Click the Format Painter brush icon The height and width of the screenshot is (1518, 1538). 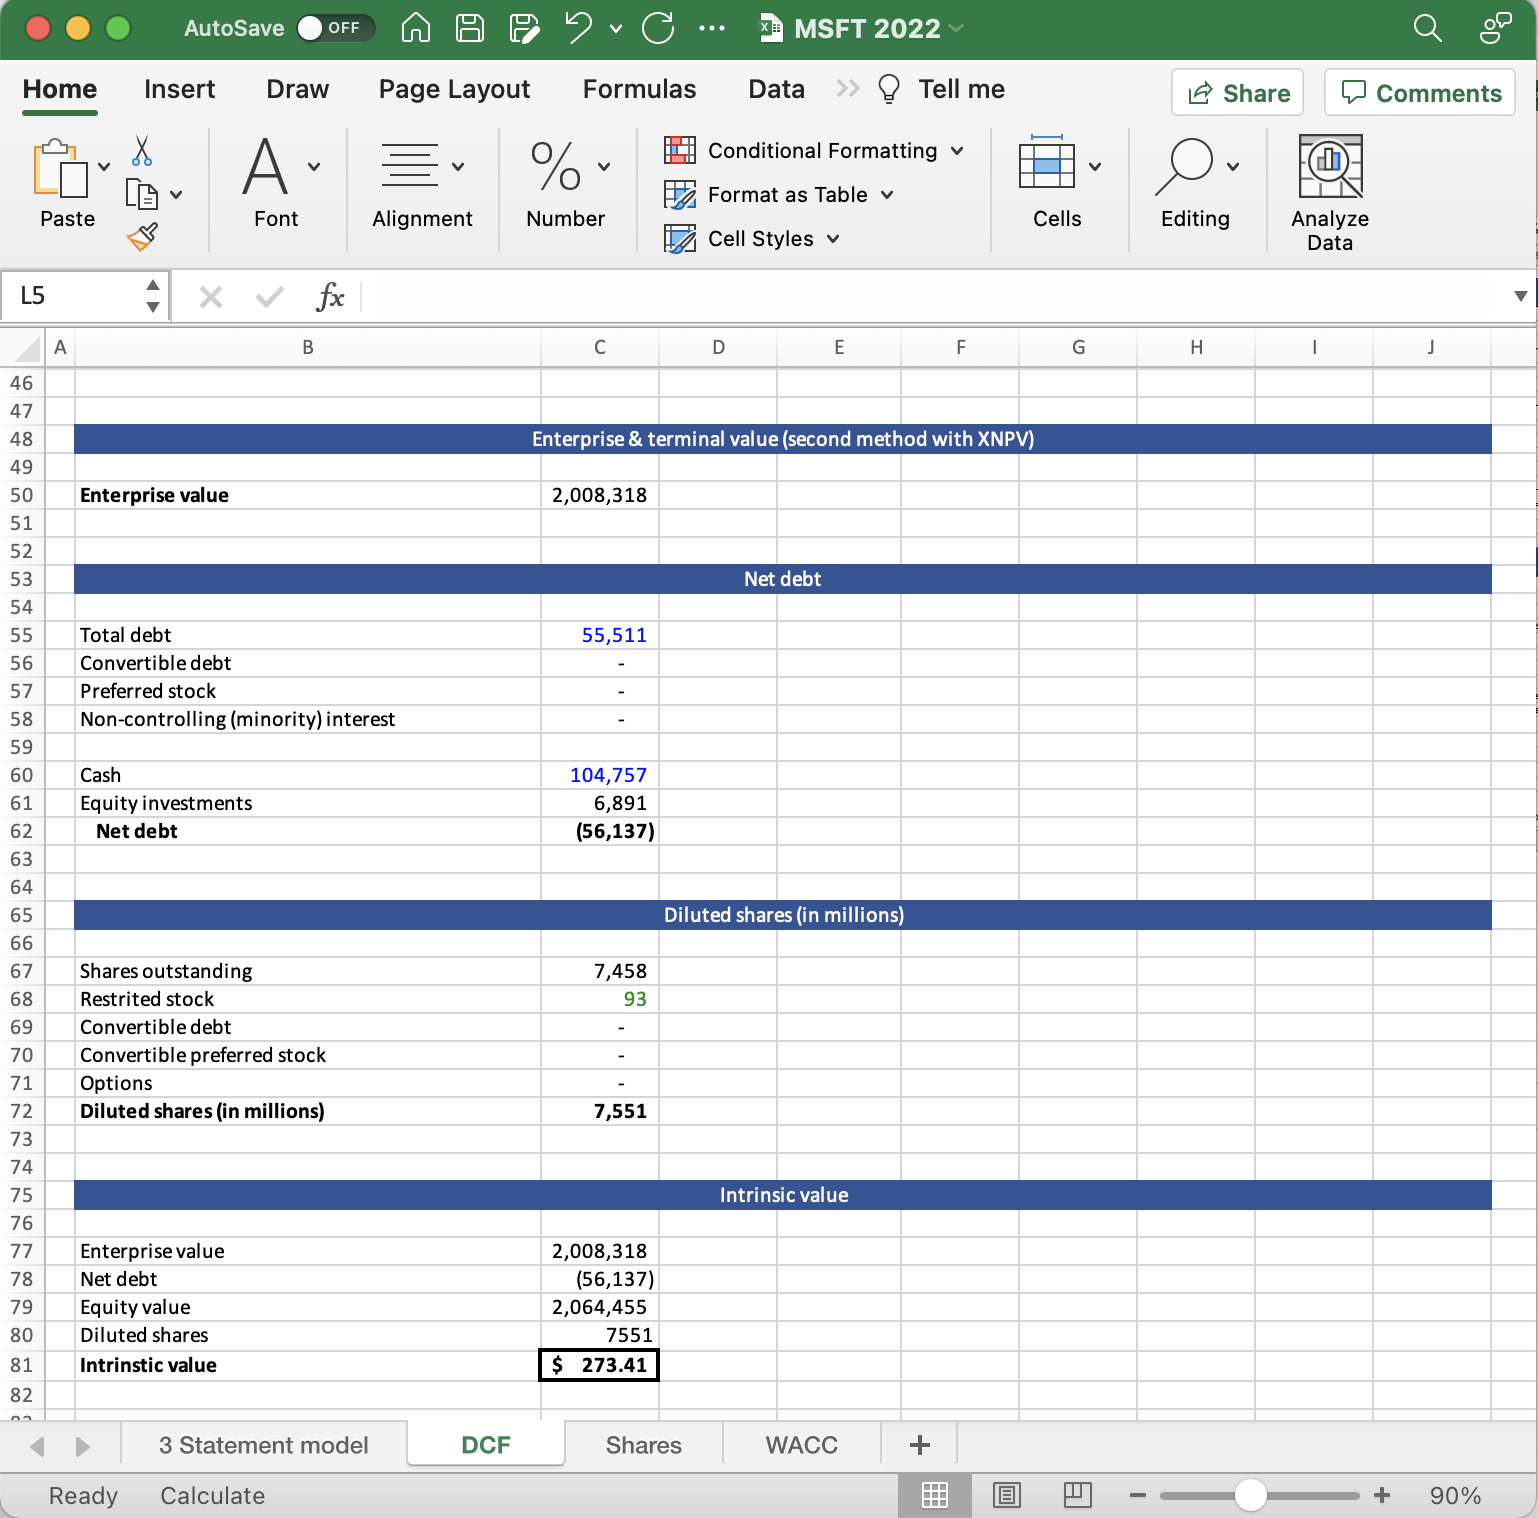[x=142, y=236]
